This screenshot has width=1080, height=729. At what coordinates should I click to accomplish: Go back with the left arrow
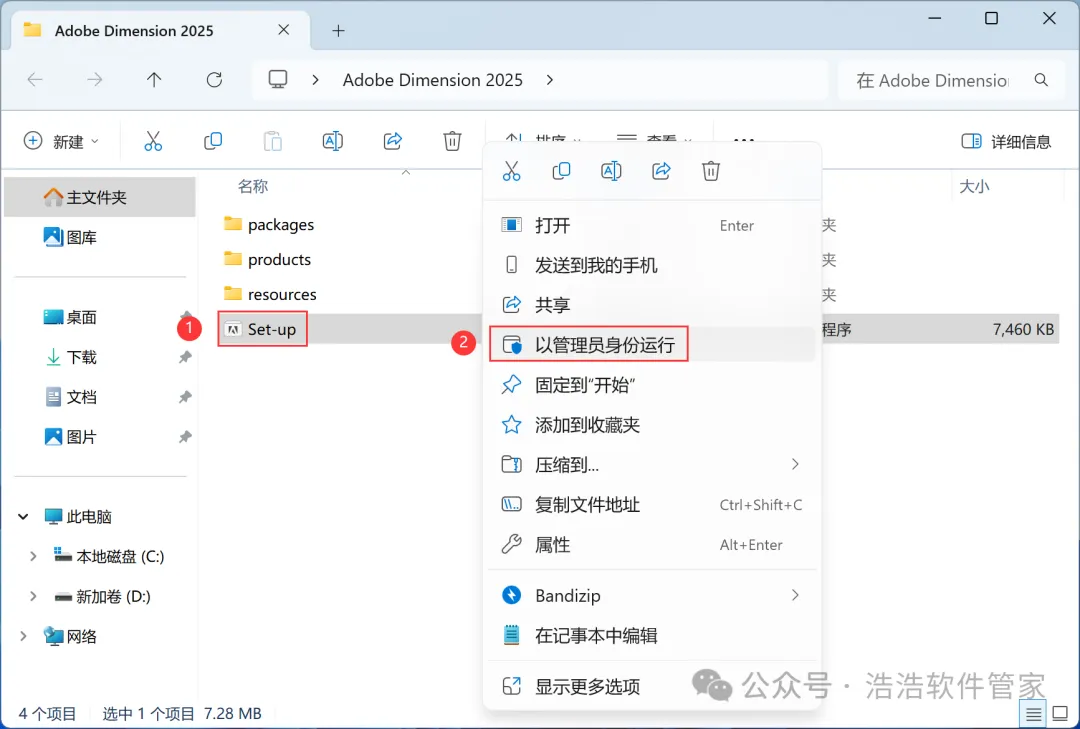click(35, 80)
